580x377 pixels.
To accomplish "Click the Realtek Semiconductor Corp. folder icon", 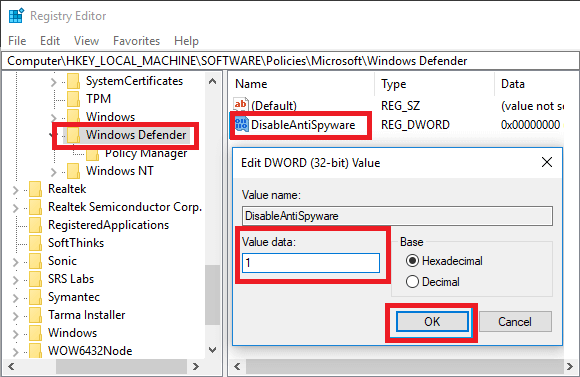I will click(36, 207).
